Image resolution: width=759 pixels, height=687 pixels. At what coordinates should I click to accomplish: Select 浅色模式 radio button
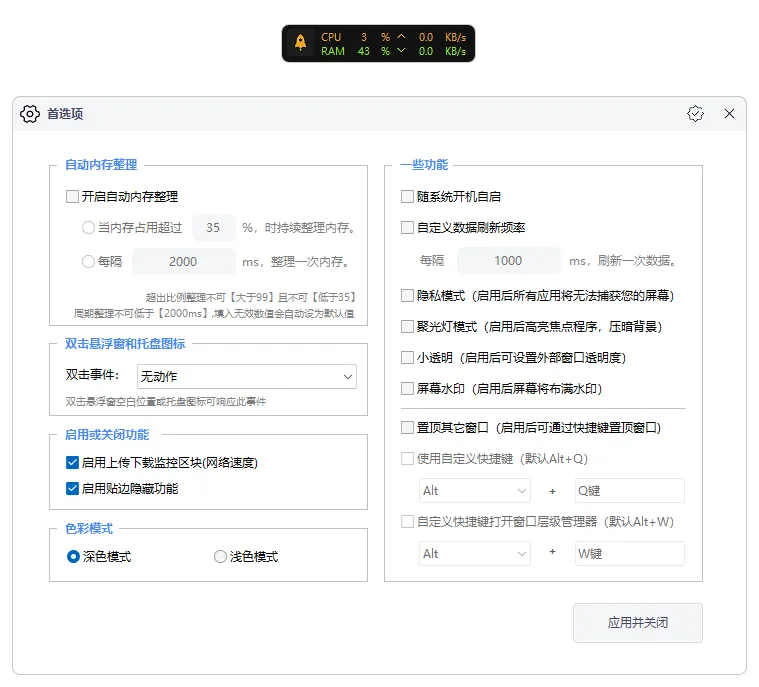tap(220, 557)
